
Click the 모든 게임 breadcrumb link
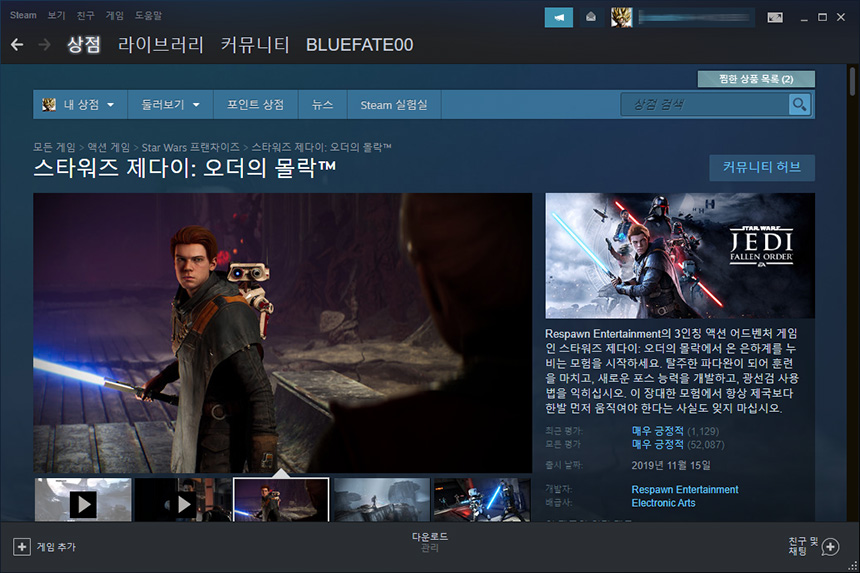pos(54,147)
